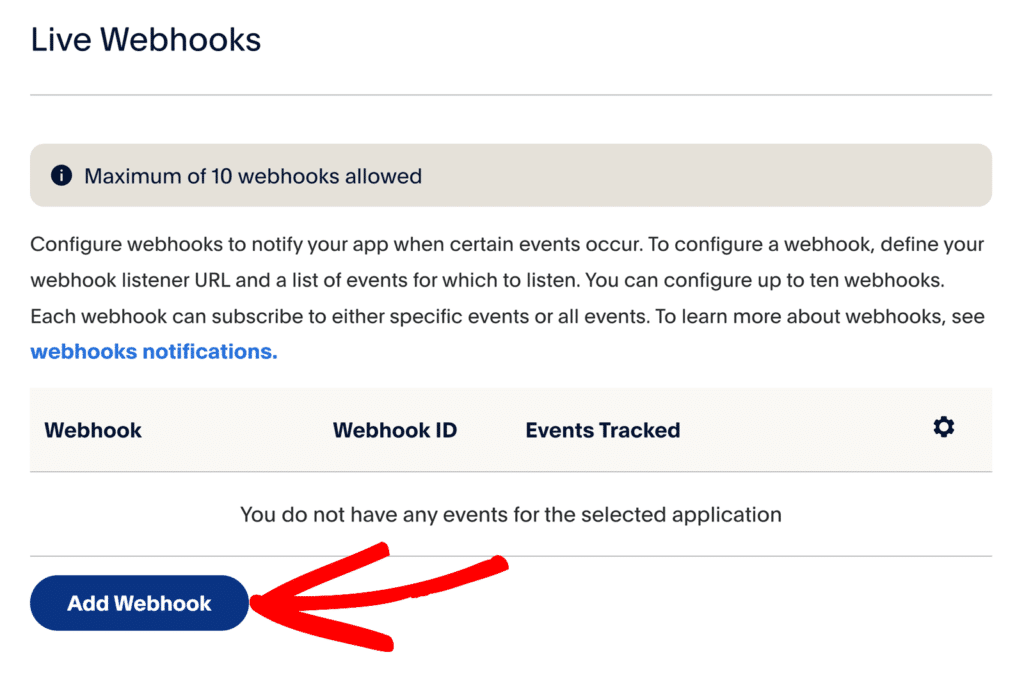The image size is (1024, 673).
Task: Select the Webhook ID column header
Action: coord(394,431)
